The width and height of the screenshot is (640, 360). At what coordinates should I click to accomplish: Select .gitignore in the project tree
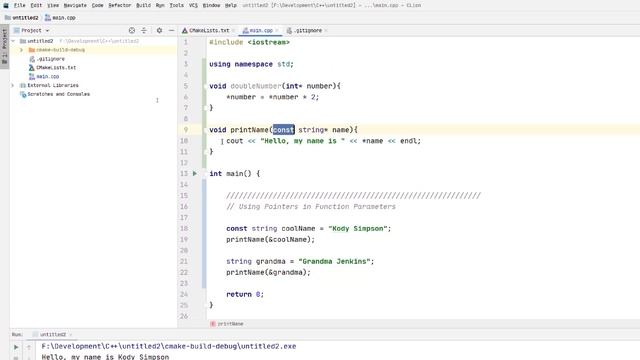50,59
